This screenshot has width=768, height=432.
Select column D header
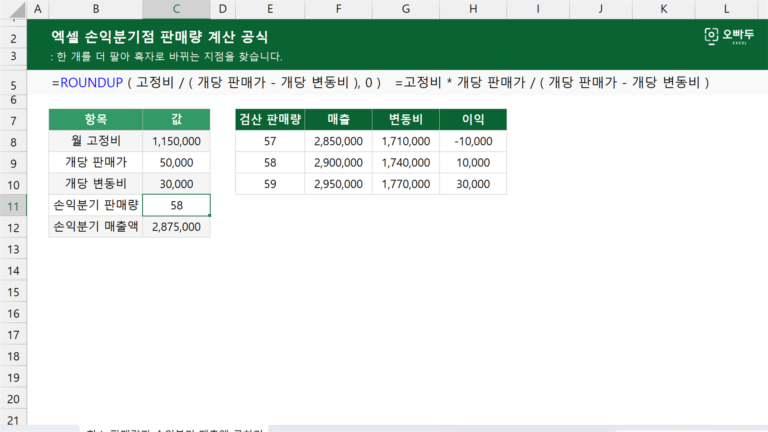pyautogui.click(x=223, y=9)
